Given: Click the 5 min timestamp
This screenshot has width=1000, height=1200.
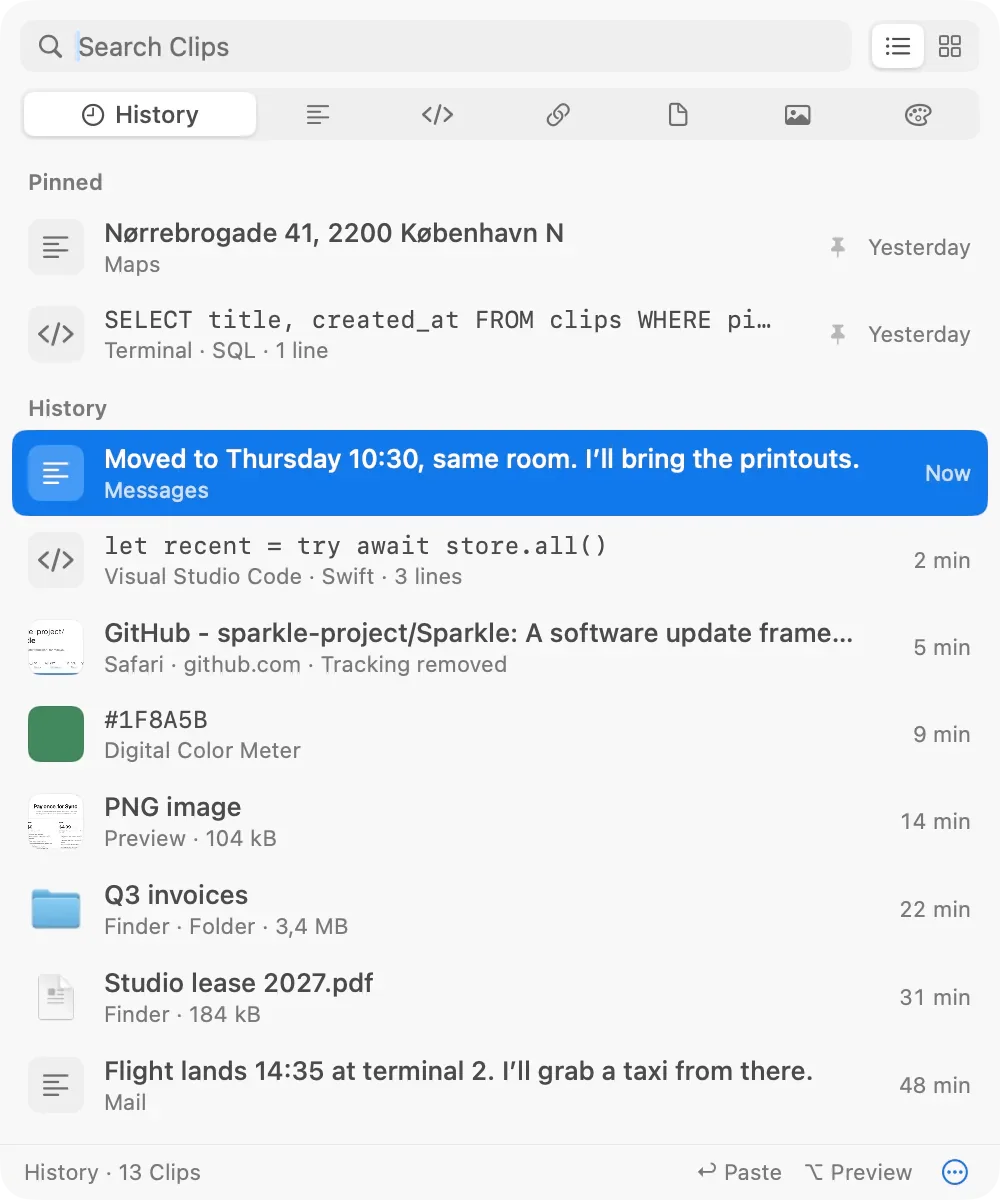Looking at the screenshot, I should tap(941, 647).
